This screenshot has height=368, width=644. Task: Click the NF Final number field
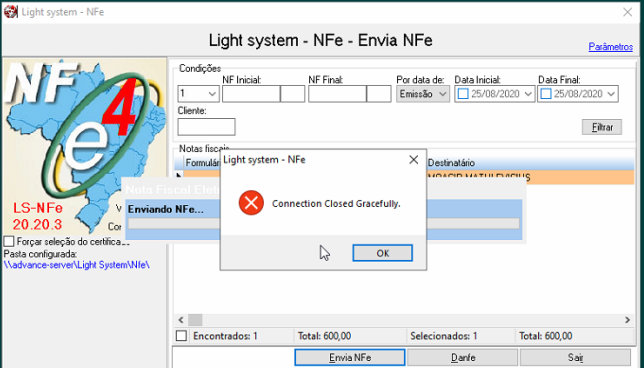337,94
